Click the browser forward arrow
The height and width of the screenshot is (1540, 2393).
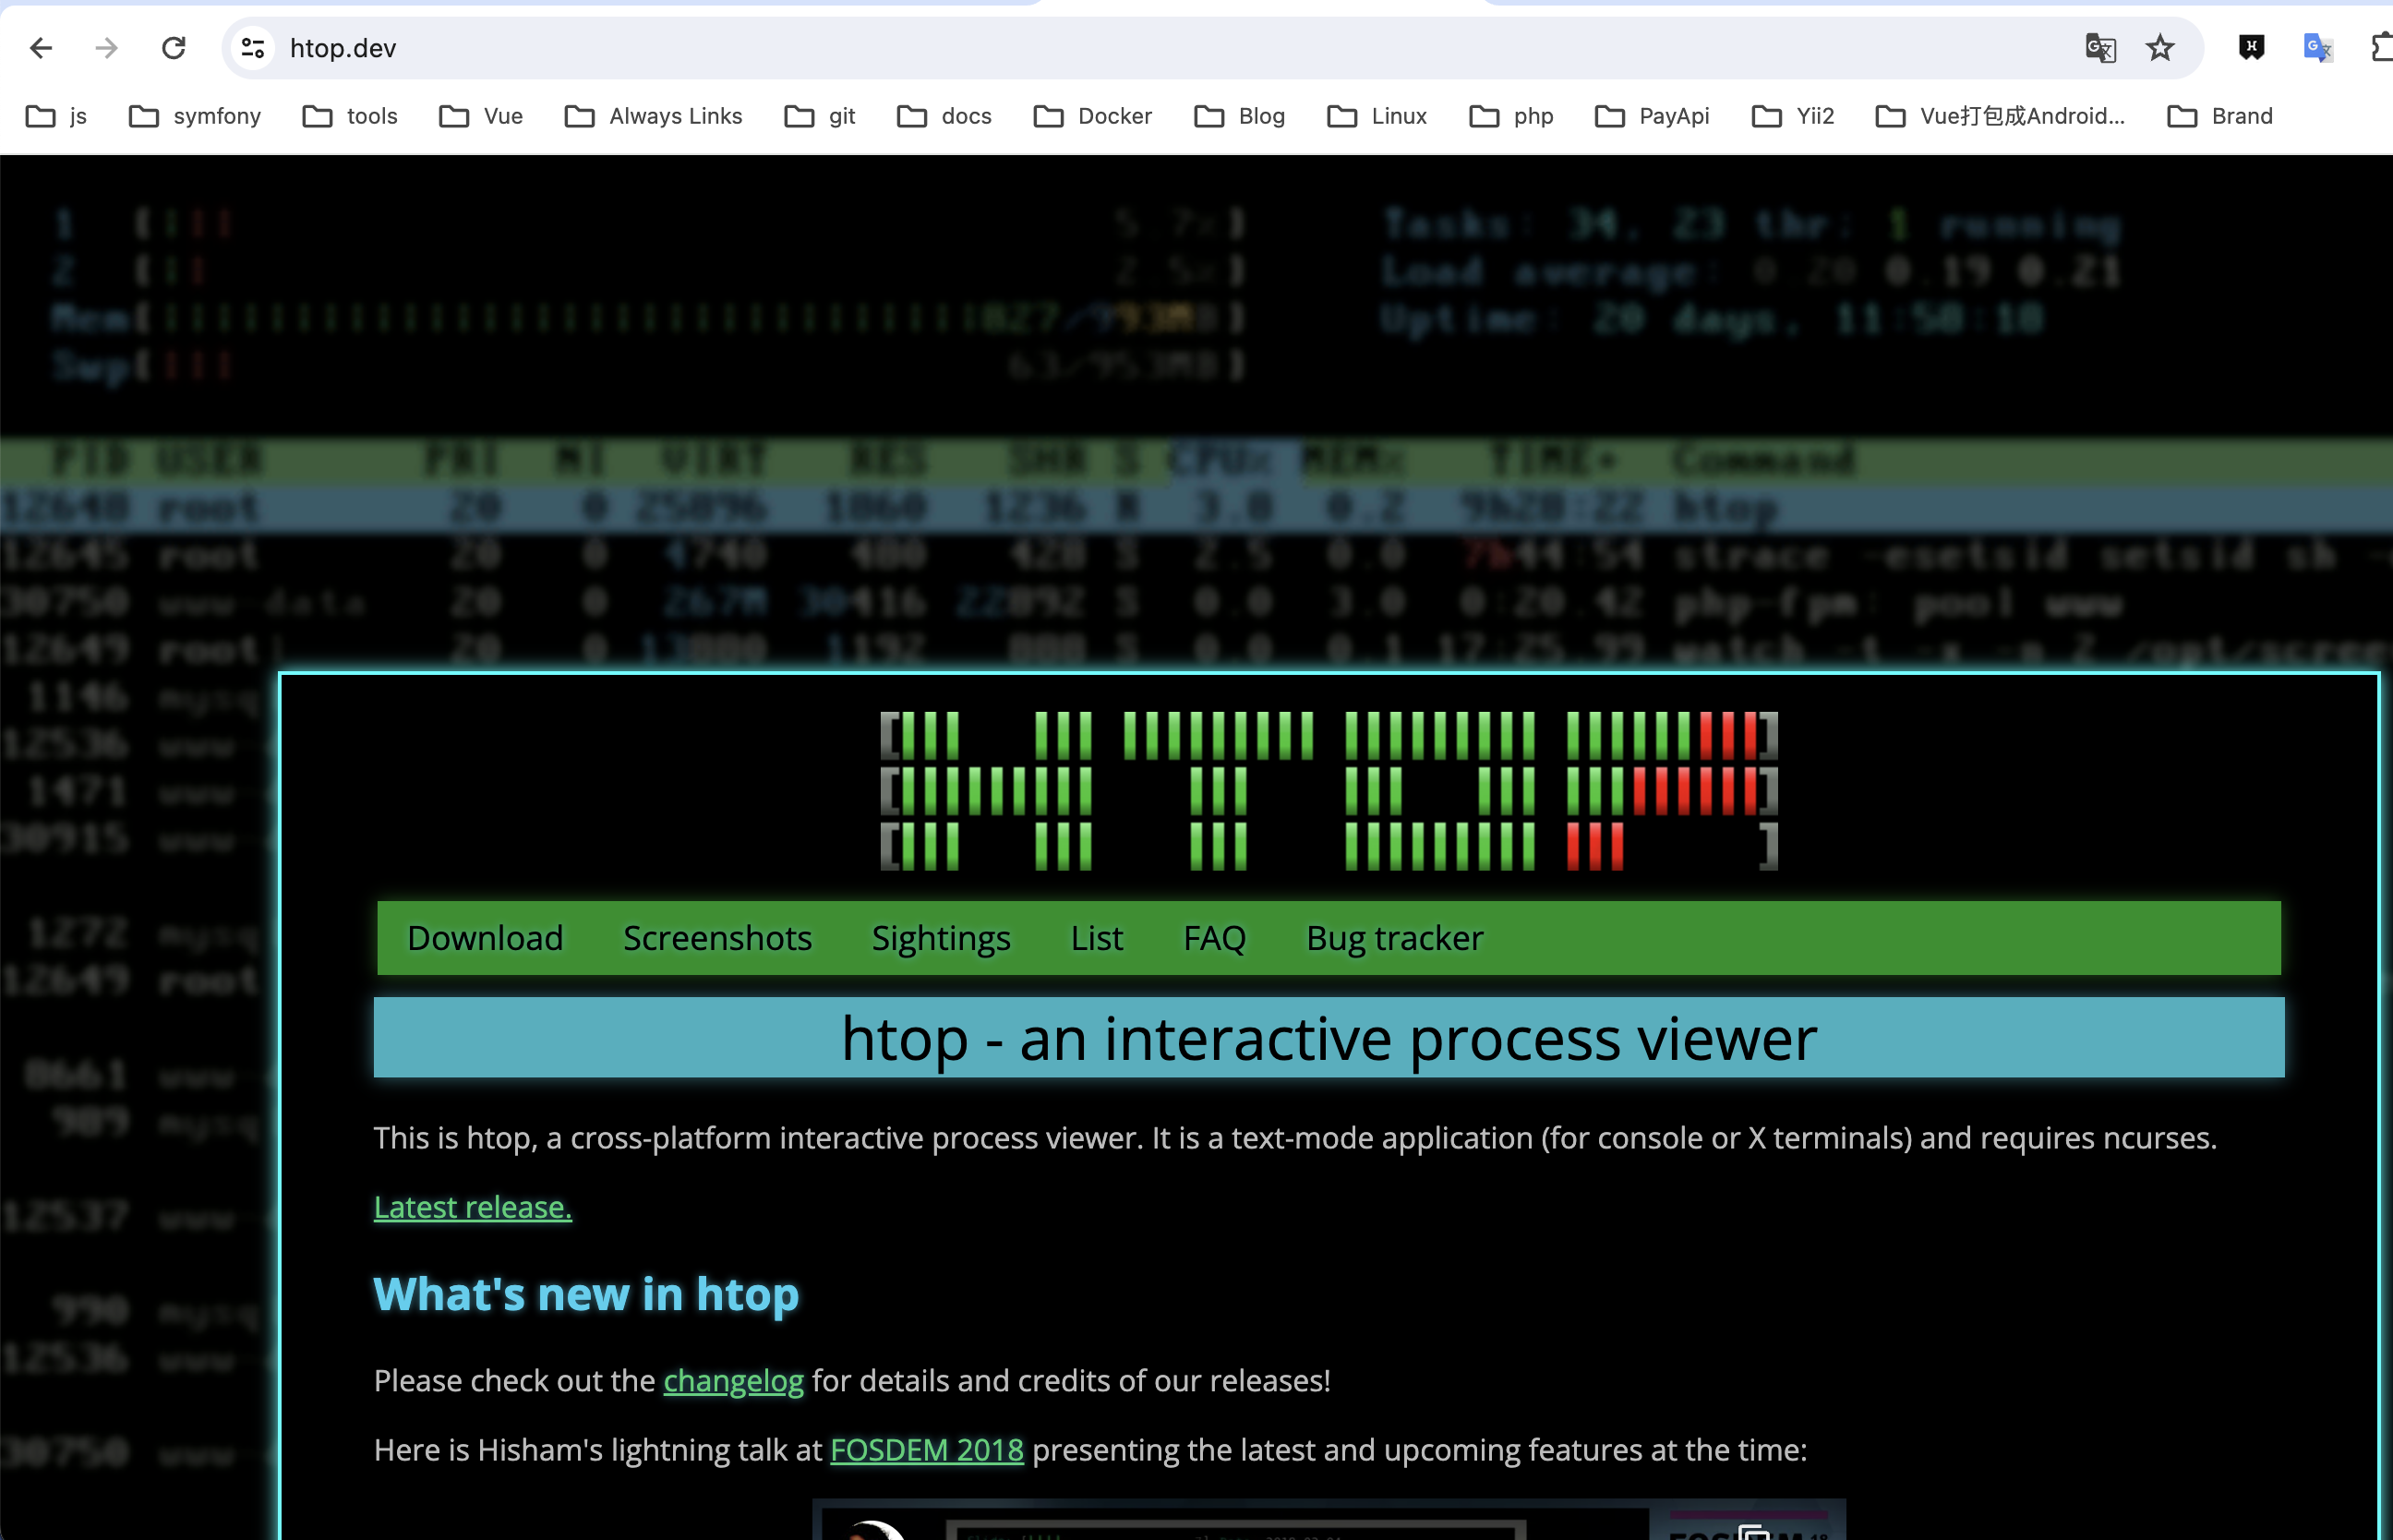107,48
